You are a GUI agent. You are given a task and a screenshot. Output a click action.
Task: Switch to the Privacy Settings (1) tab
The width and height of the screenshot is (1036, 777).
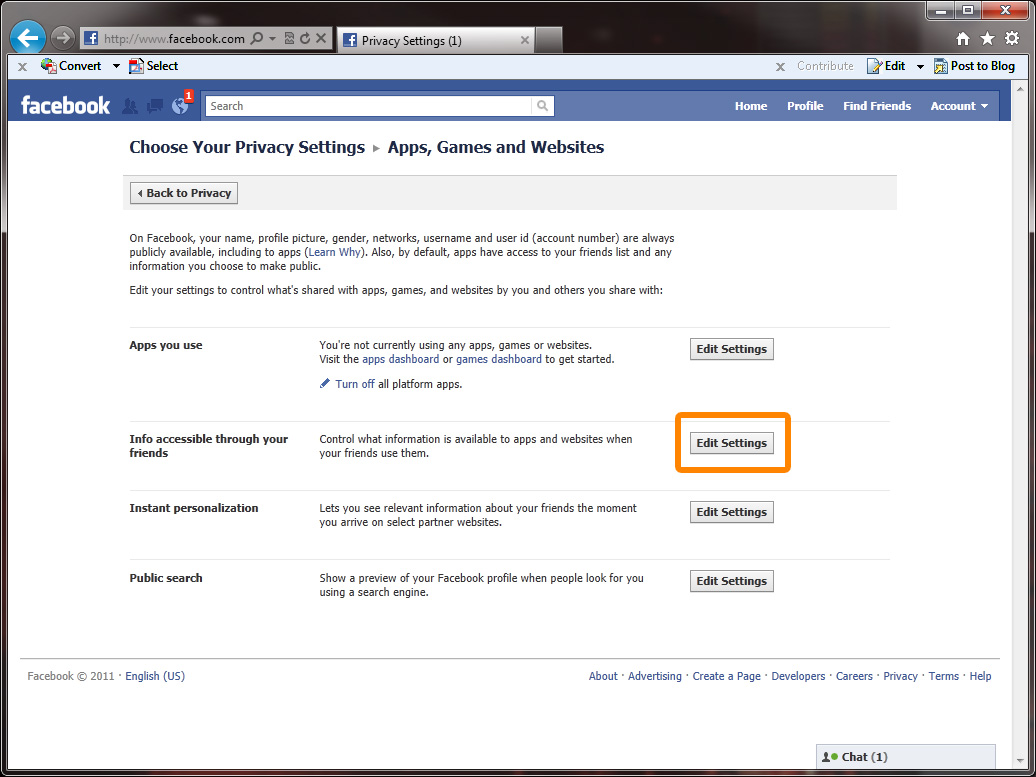(434, 40)
